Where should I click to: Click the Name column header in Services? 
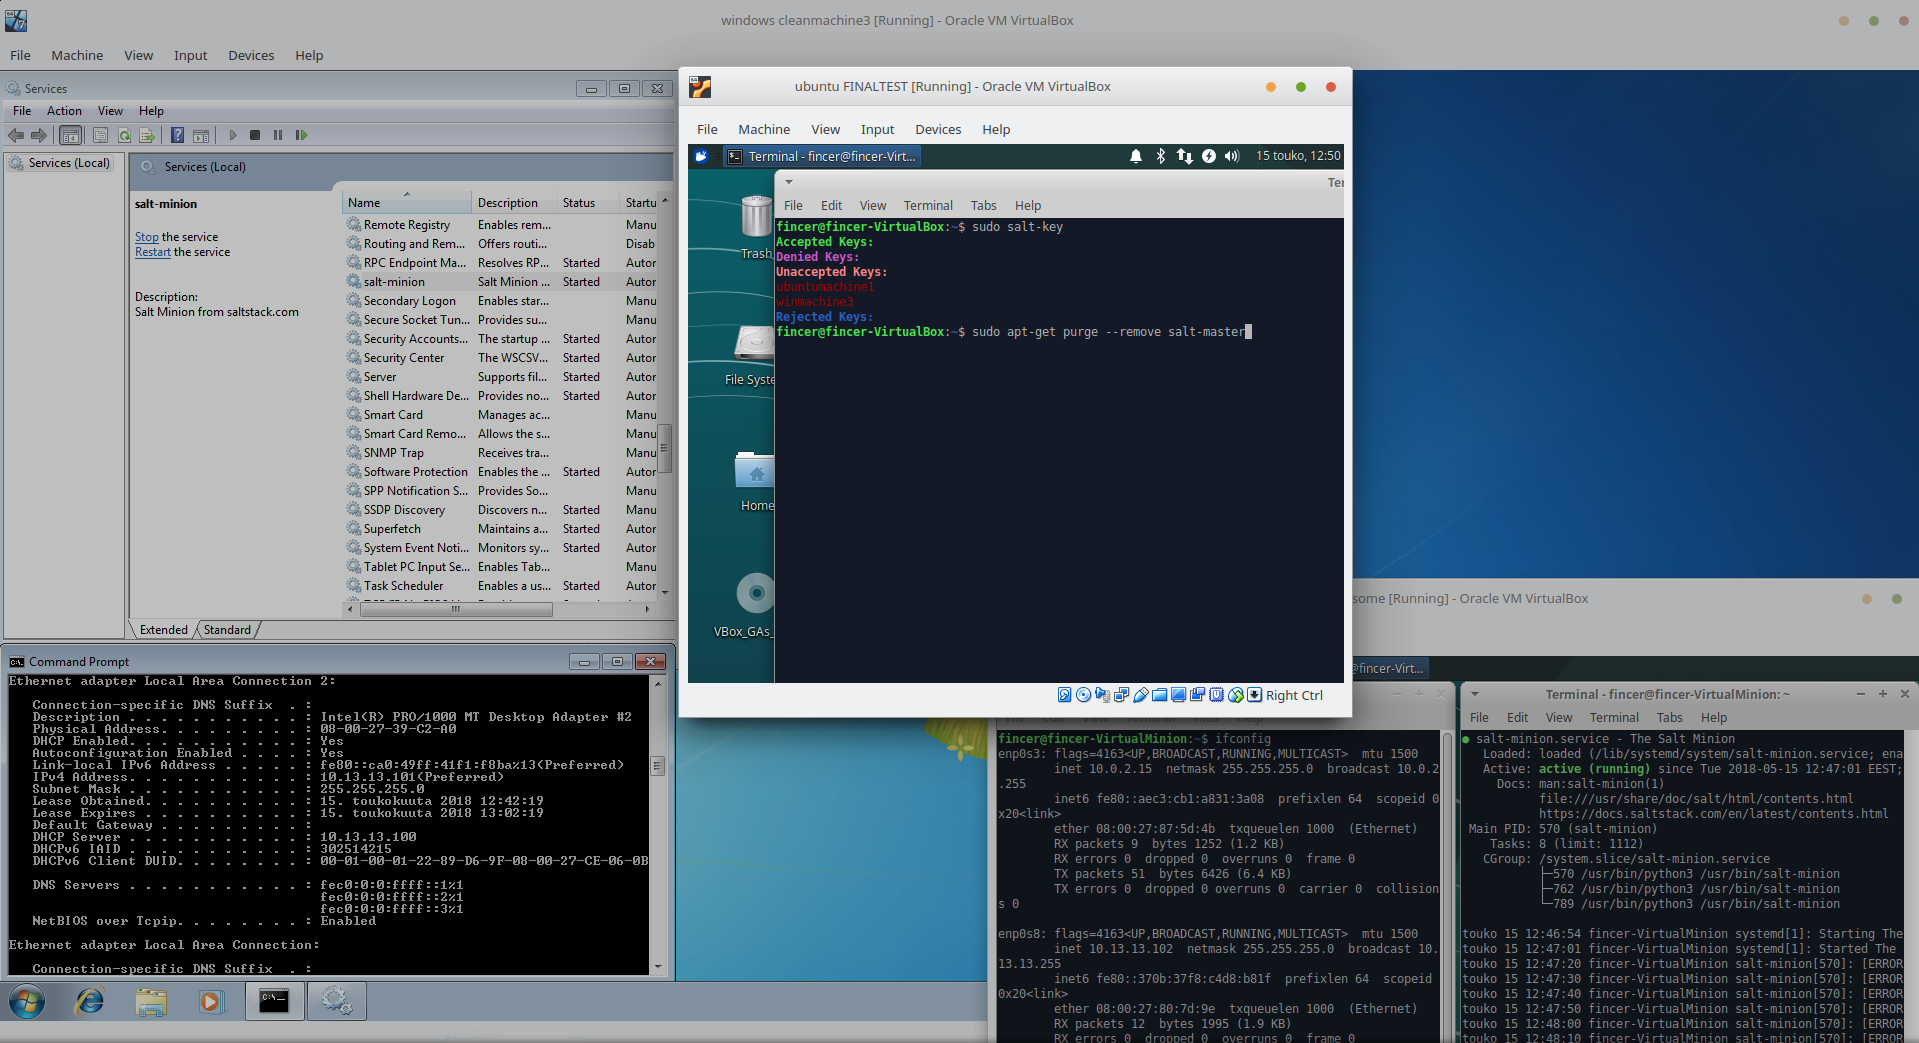tap(406, 203)
